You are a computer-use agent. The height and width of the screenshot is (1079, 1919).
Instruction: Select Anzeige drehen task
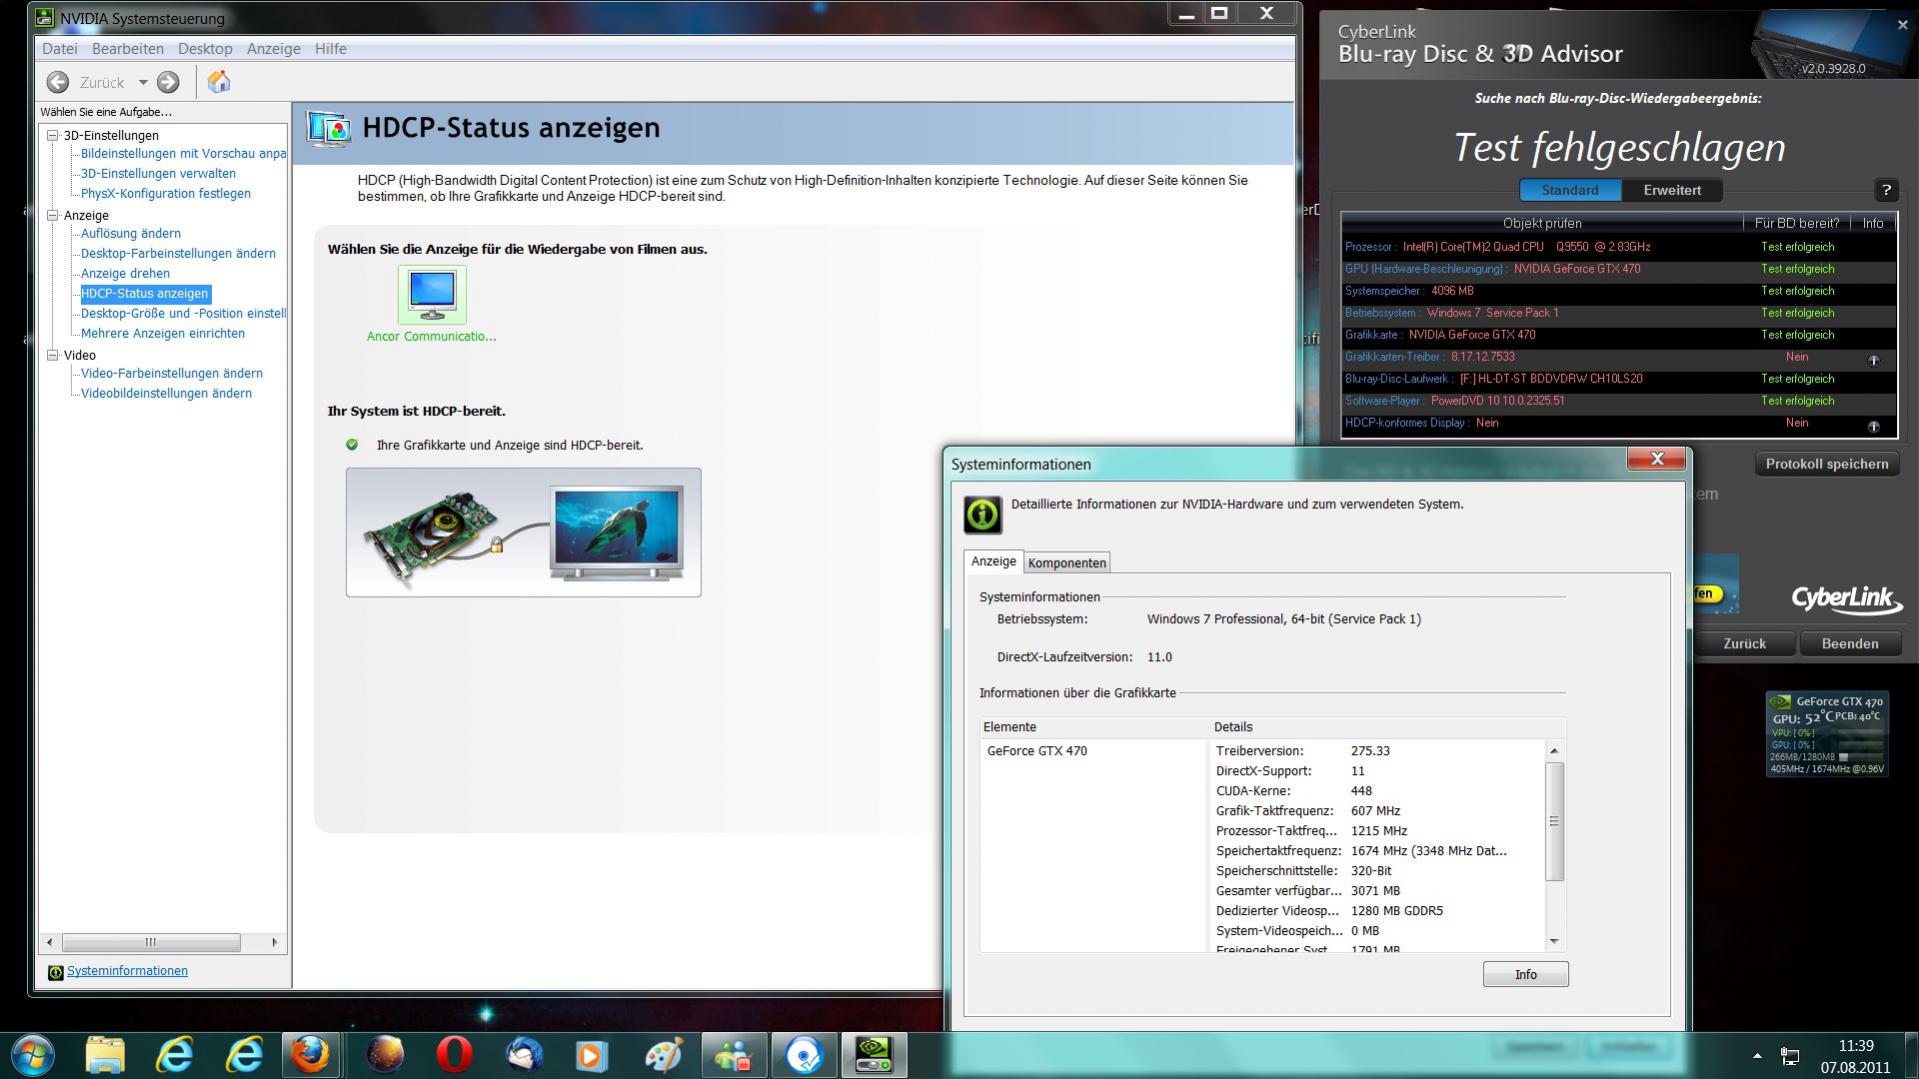pos(125,273)
